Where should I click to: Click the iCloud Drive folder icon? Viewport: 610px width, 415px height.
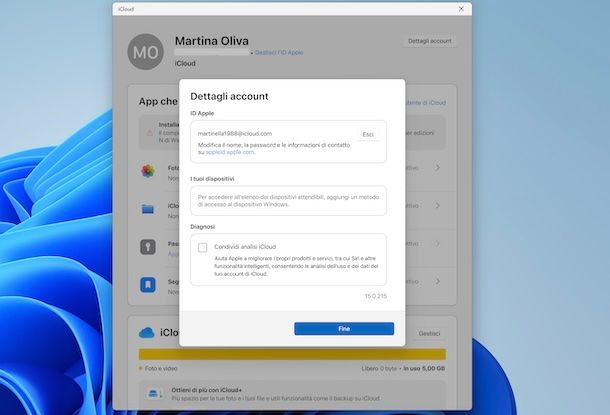148,209
